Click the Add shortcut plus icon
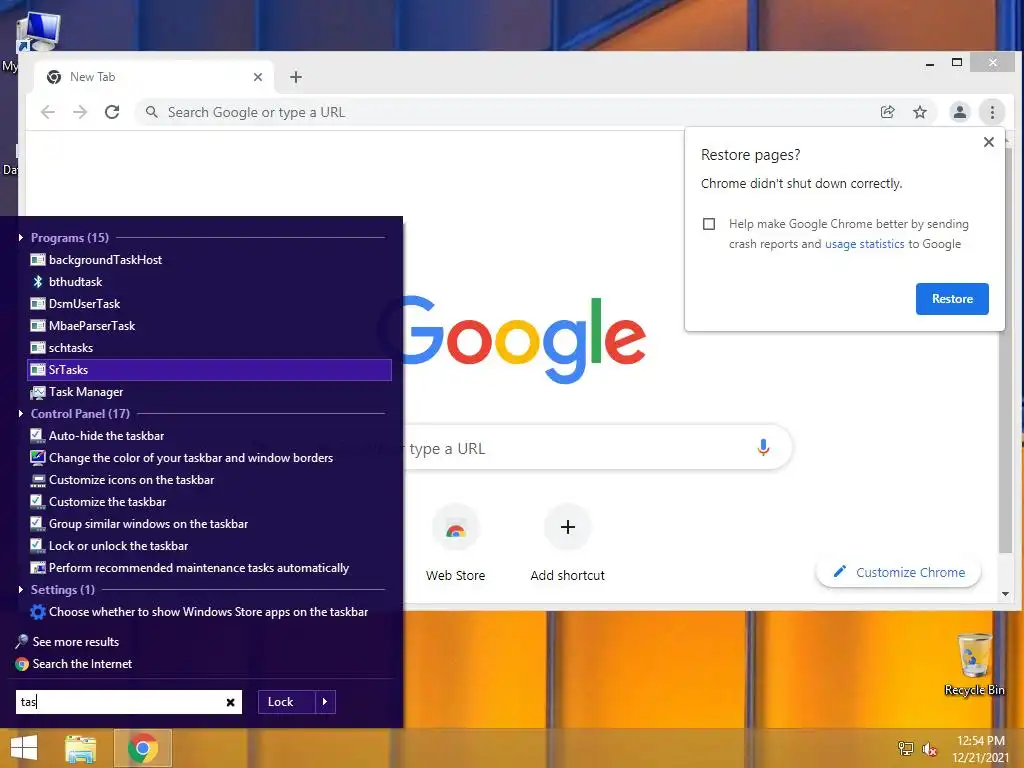The width and height of the screenshot is (1024, 768). pyautogui.click(x=568, y=527)
